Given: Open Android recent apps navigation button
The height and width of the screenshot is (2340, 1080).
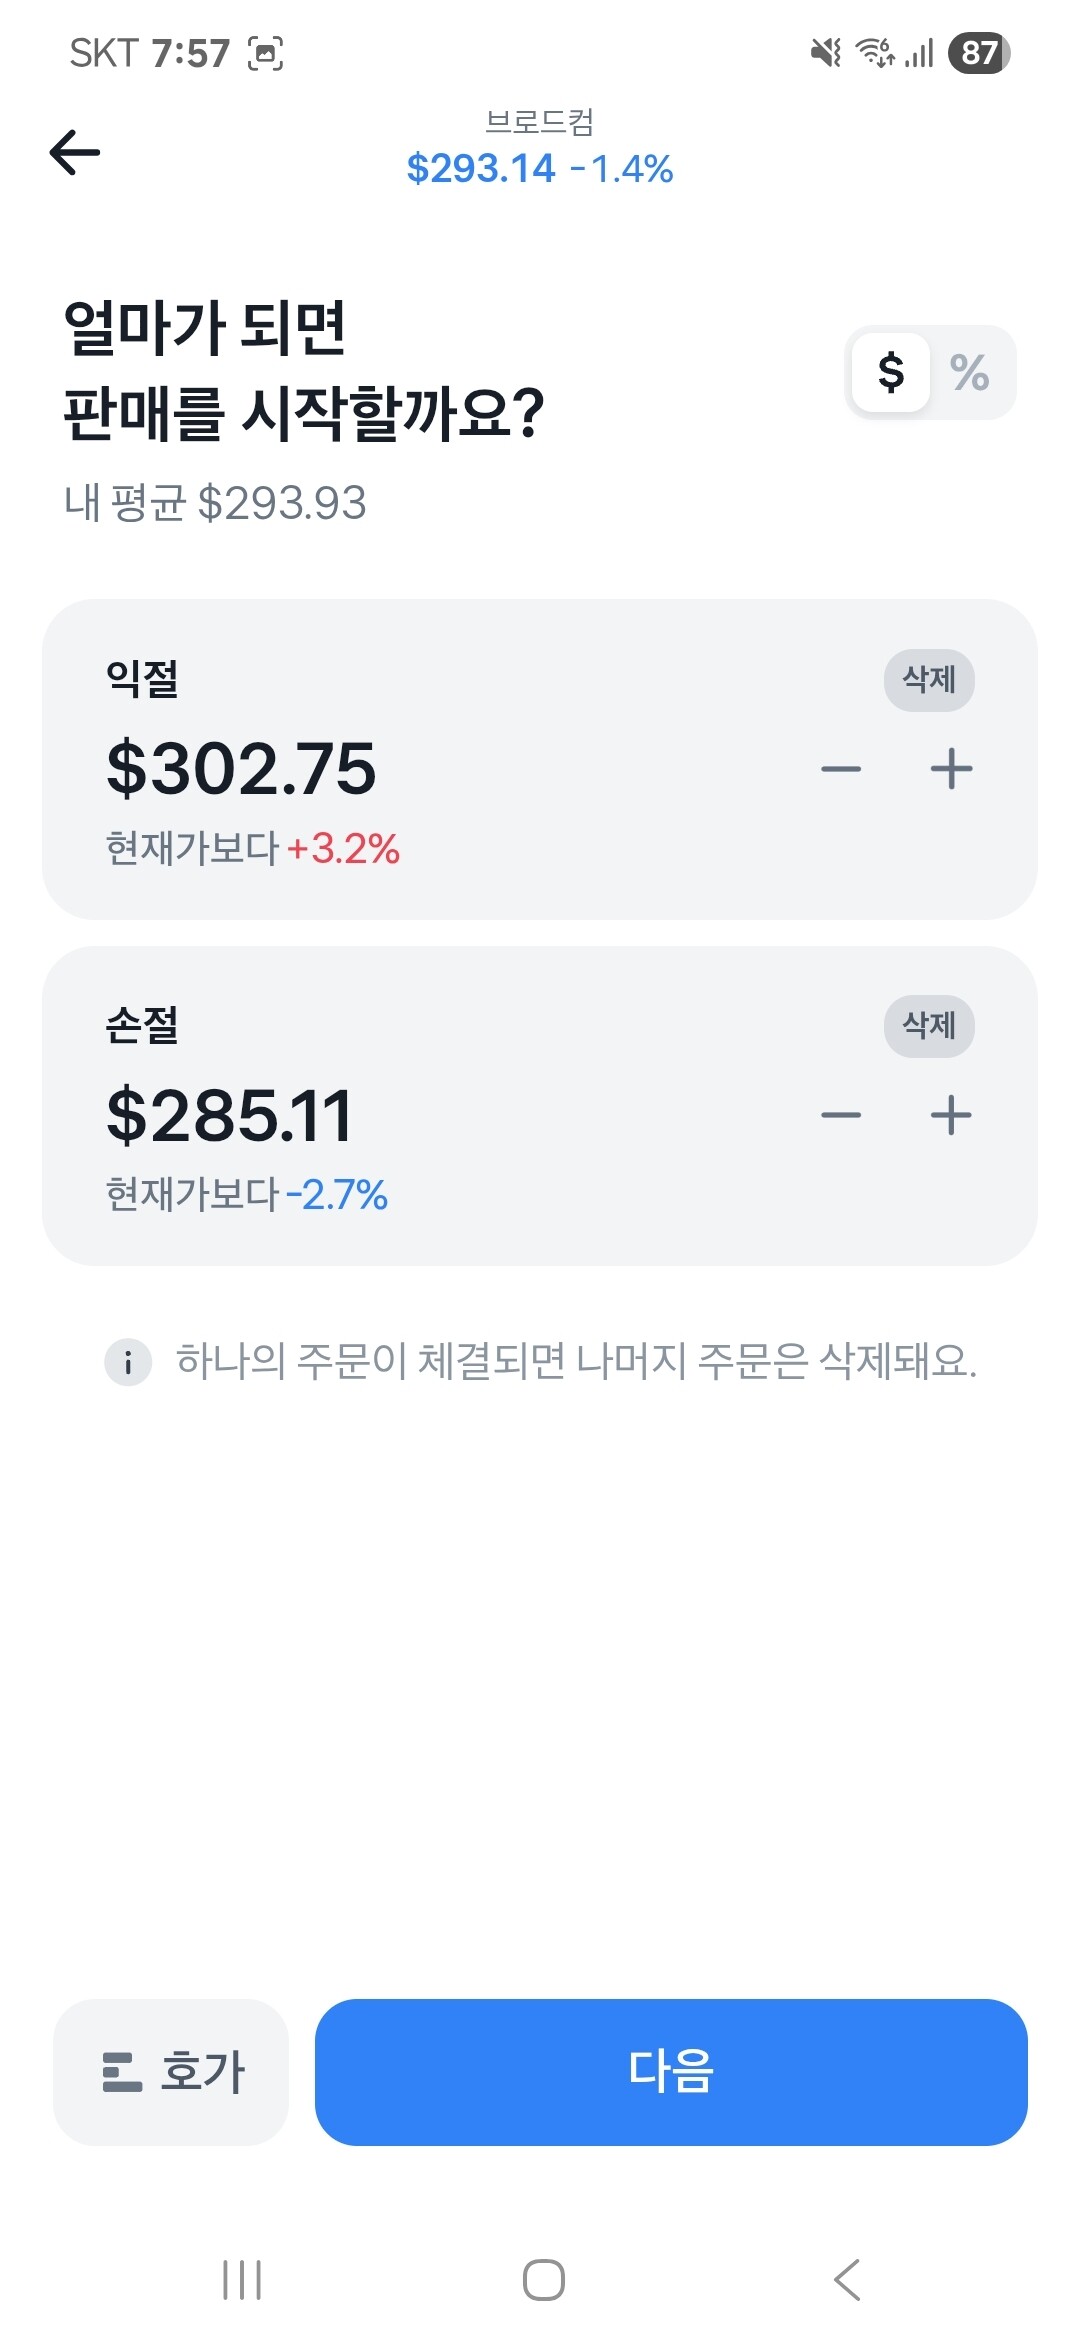Looking at the screenshot, I should [242, 2280].
